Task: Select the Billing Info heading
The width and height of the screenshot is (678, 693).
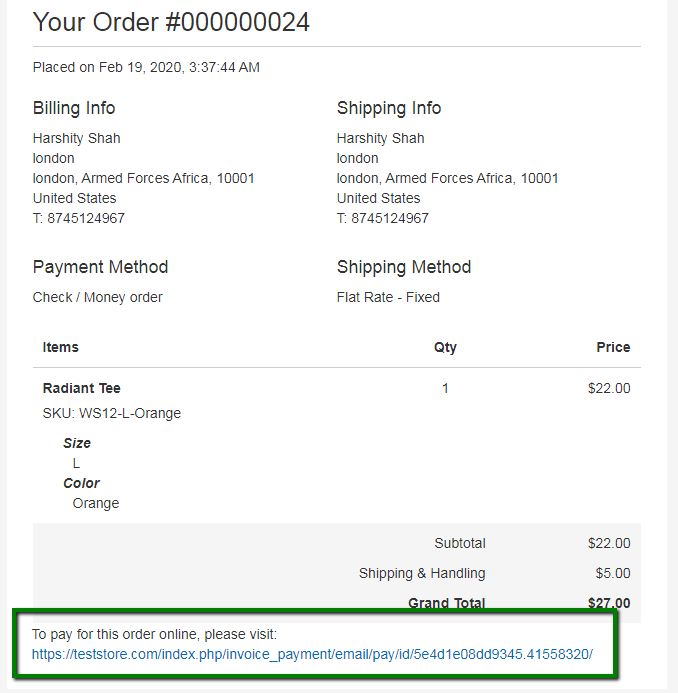Action: pos(74,108)
